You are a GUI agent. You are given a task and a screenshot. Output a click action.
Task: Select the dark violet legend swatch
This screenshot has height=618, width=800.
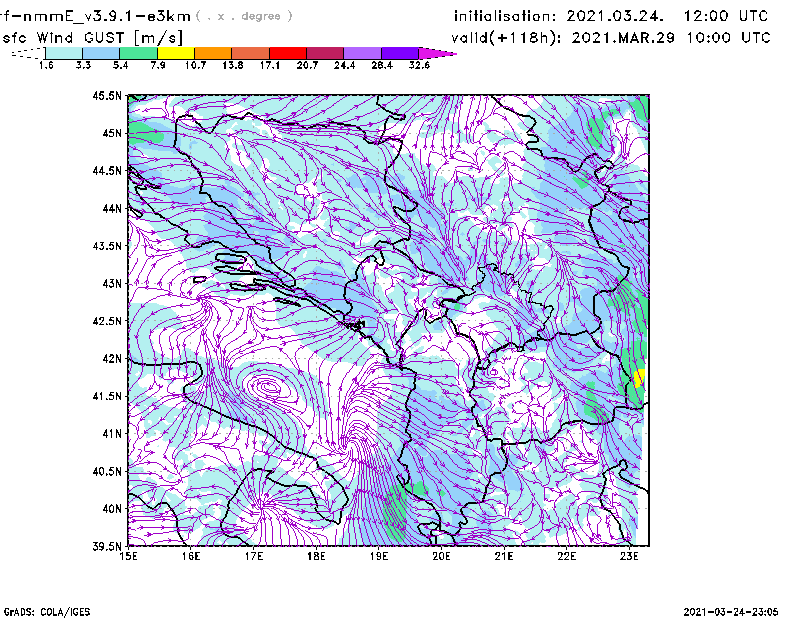pos(400,53)
